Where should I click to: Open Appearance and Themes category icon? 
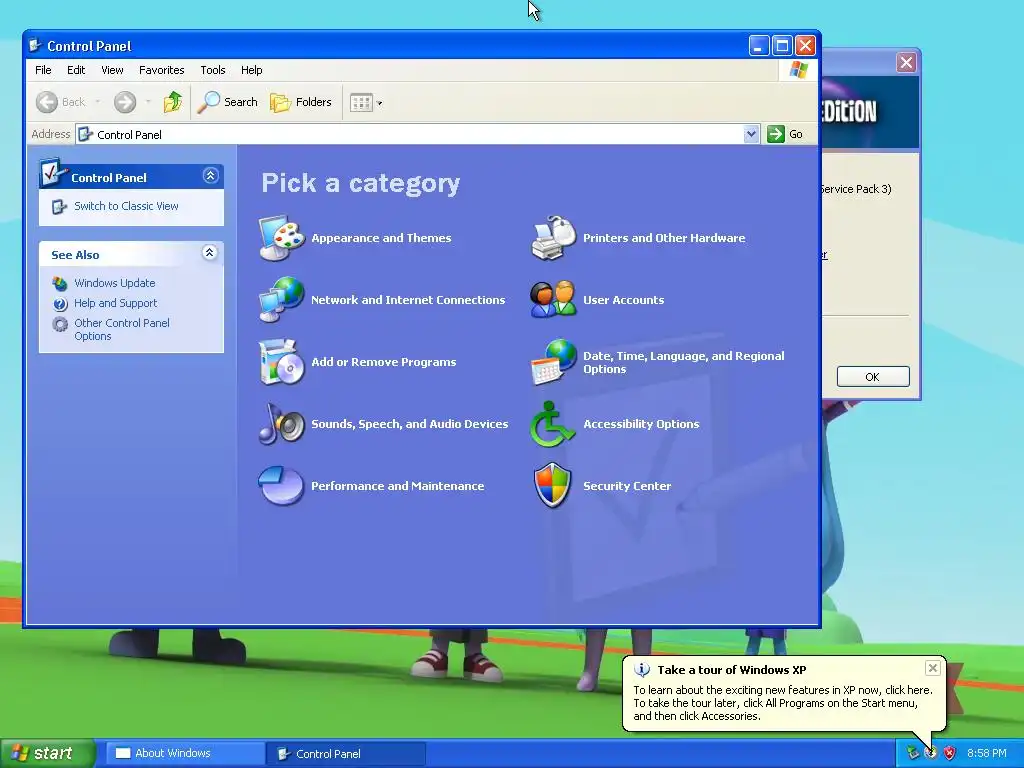[x=281, y=238]
